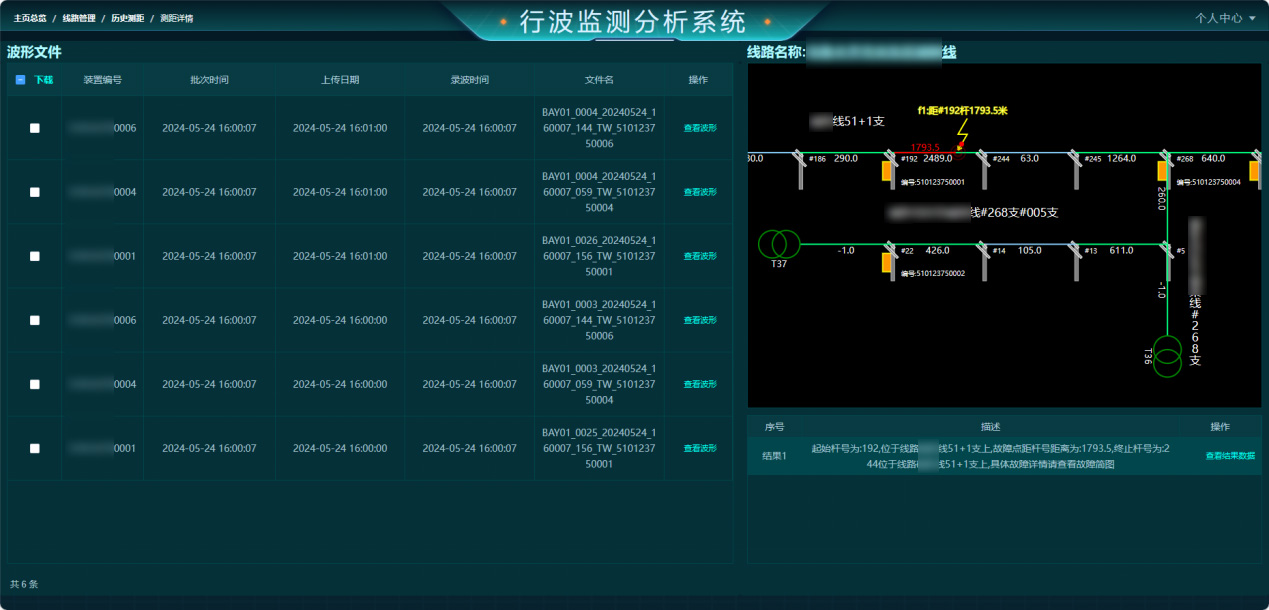The width and height of the screenshot is (1269, 610).
Task: Click orange device 510123750002 at pole #22
Action: tap(886, 262)
